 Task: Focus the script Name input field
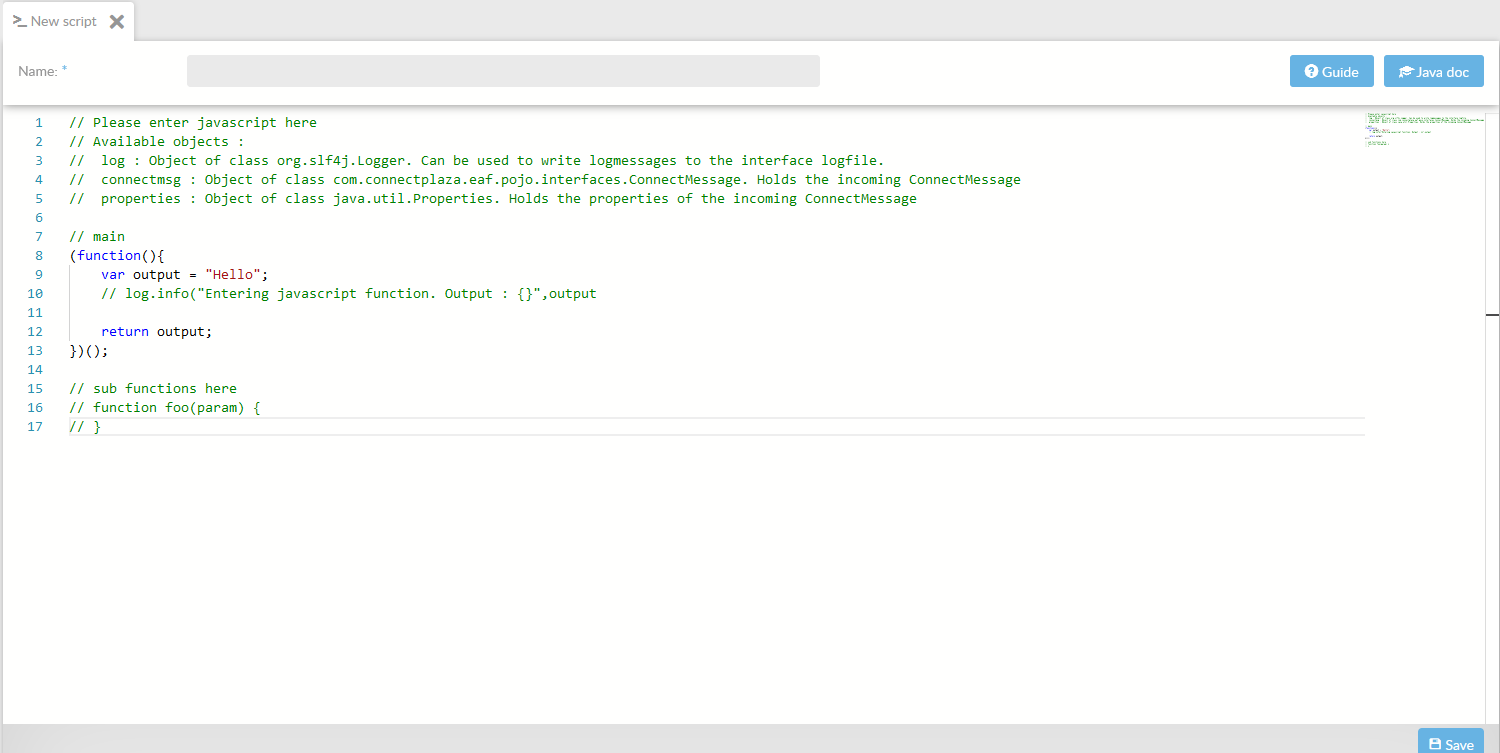pyautogui.click(x=503, y=71)
